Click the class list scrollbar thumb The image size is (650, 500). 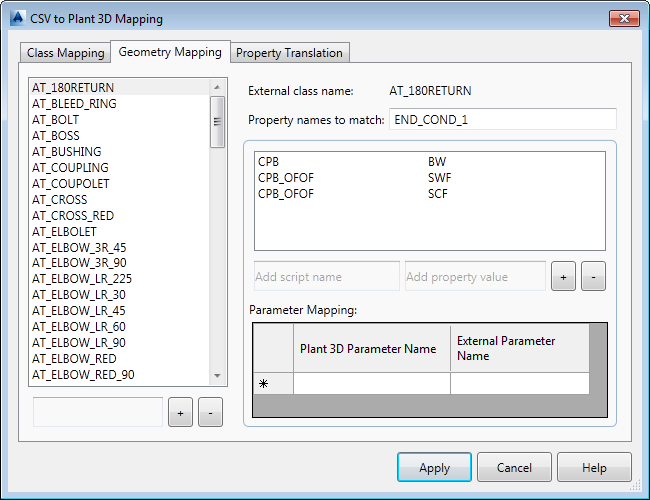[x=217, y=122]
